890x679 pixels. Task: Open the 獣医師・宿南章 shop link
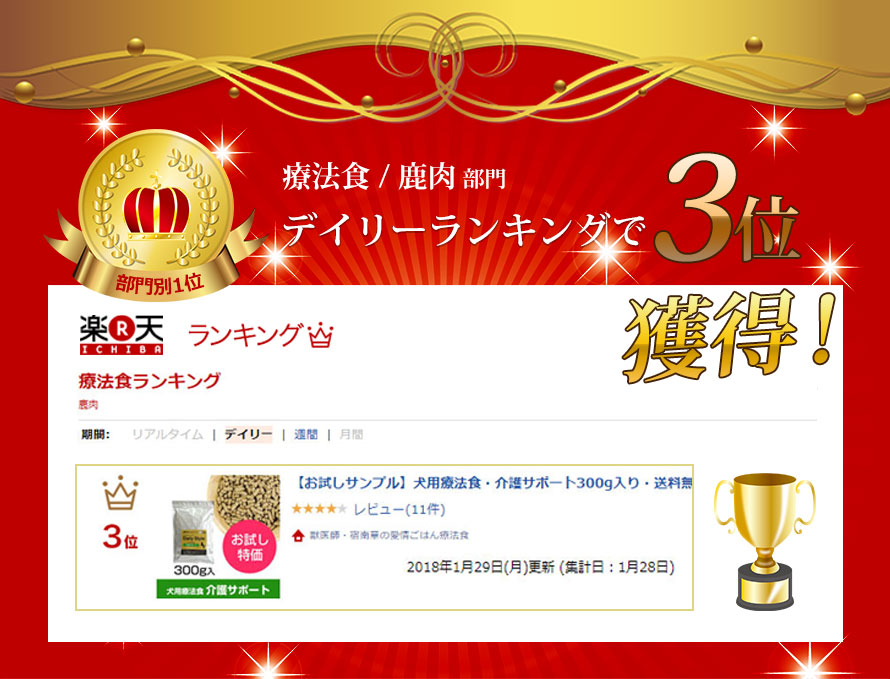pyautogui.click(x=389, y=535)
